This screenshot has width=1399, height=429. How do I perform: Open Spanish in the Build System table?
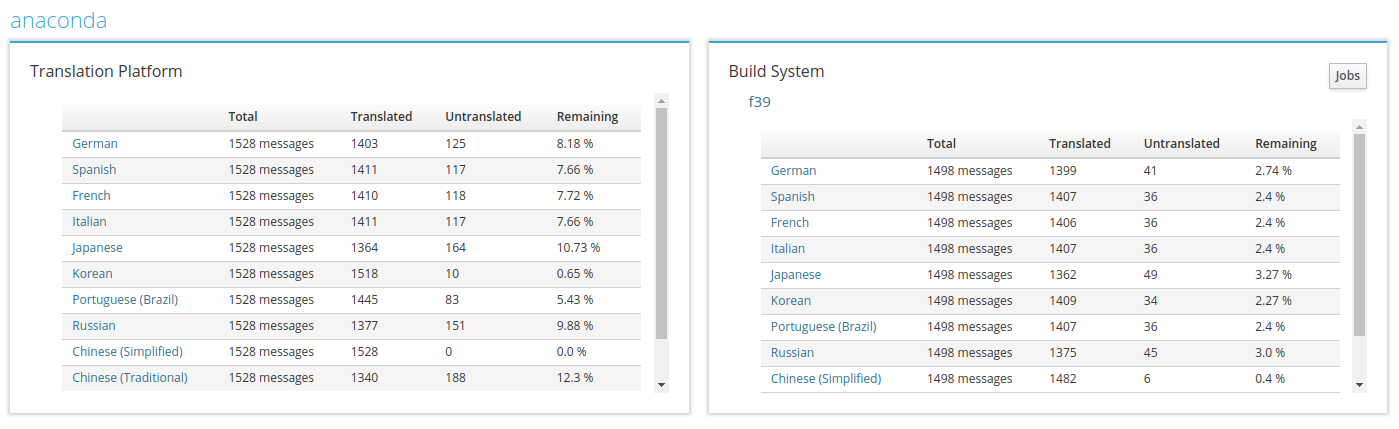click(793, 197)
